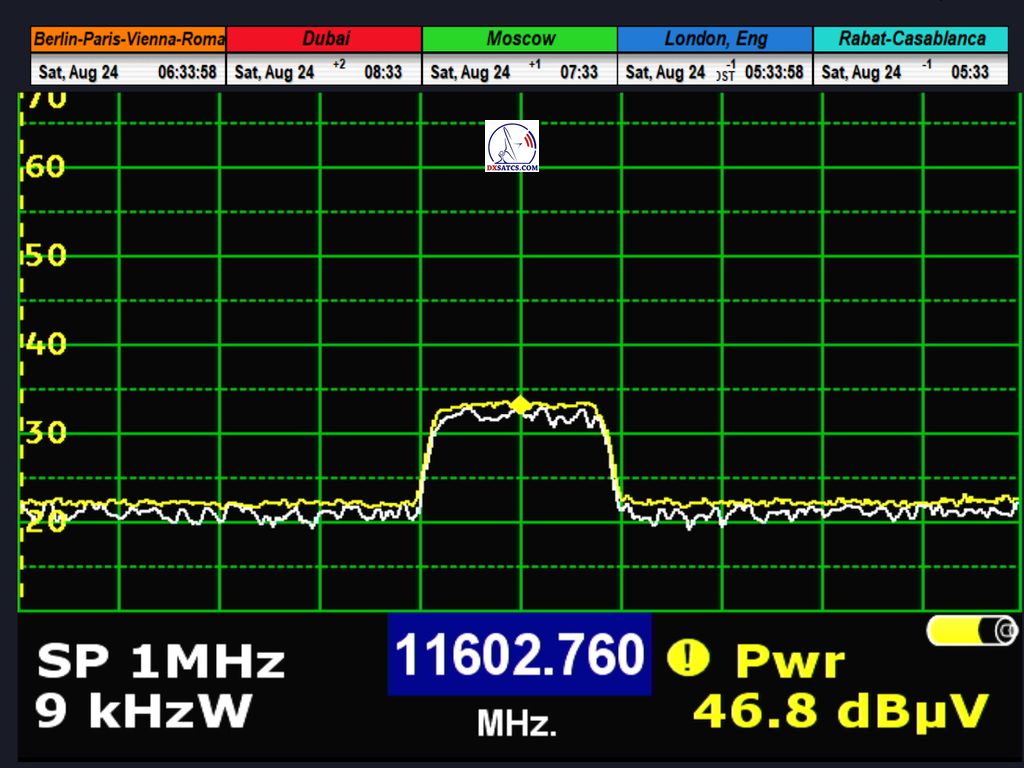Click the Dubai time reading 08:33
This screenshot has width=1024, height=768.
tap(383, 72)
